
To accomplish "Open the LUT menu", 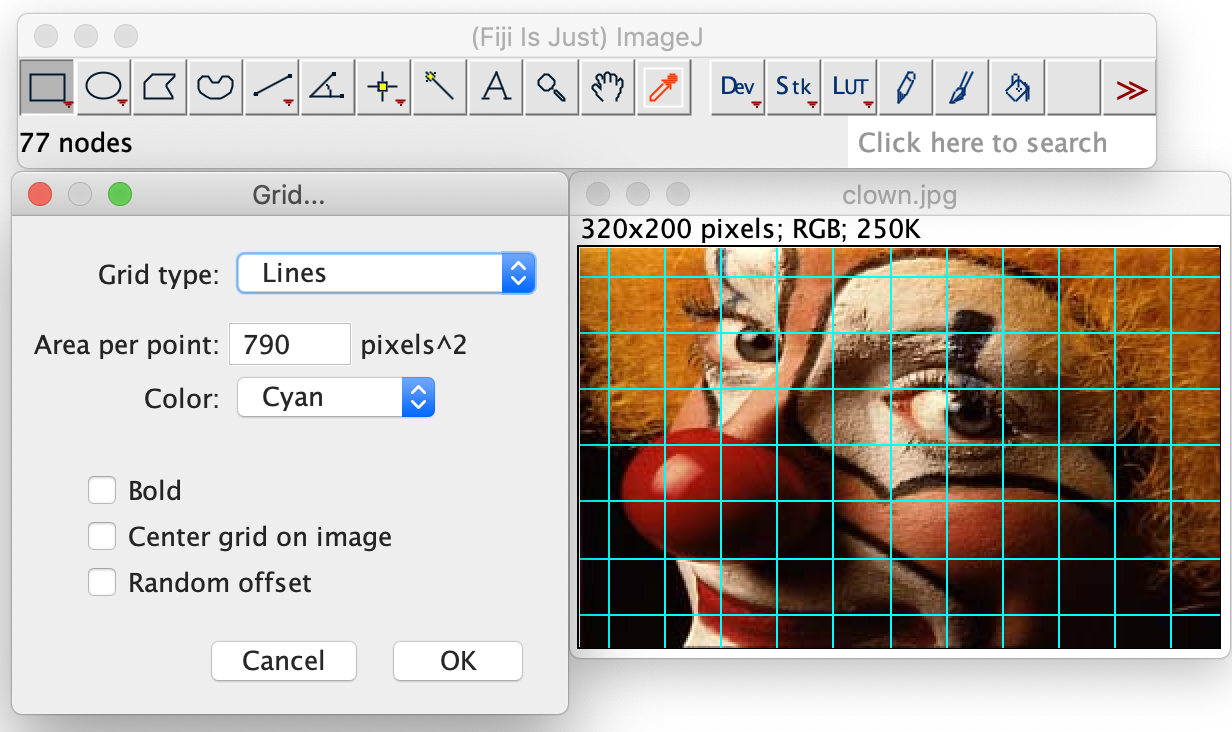I will (x=850, y=87).
